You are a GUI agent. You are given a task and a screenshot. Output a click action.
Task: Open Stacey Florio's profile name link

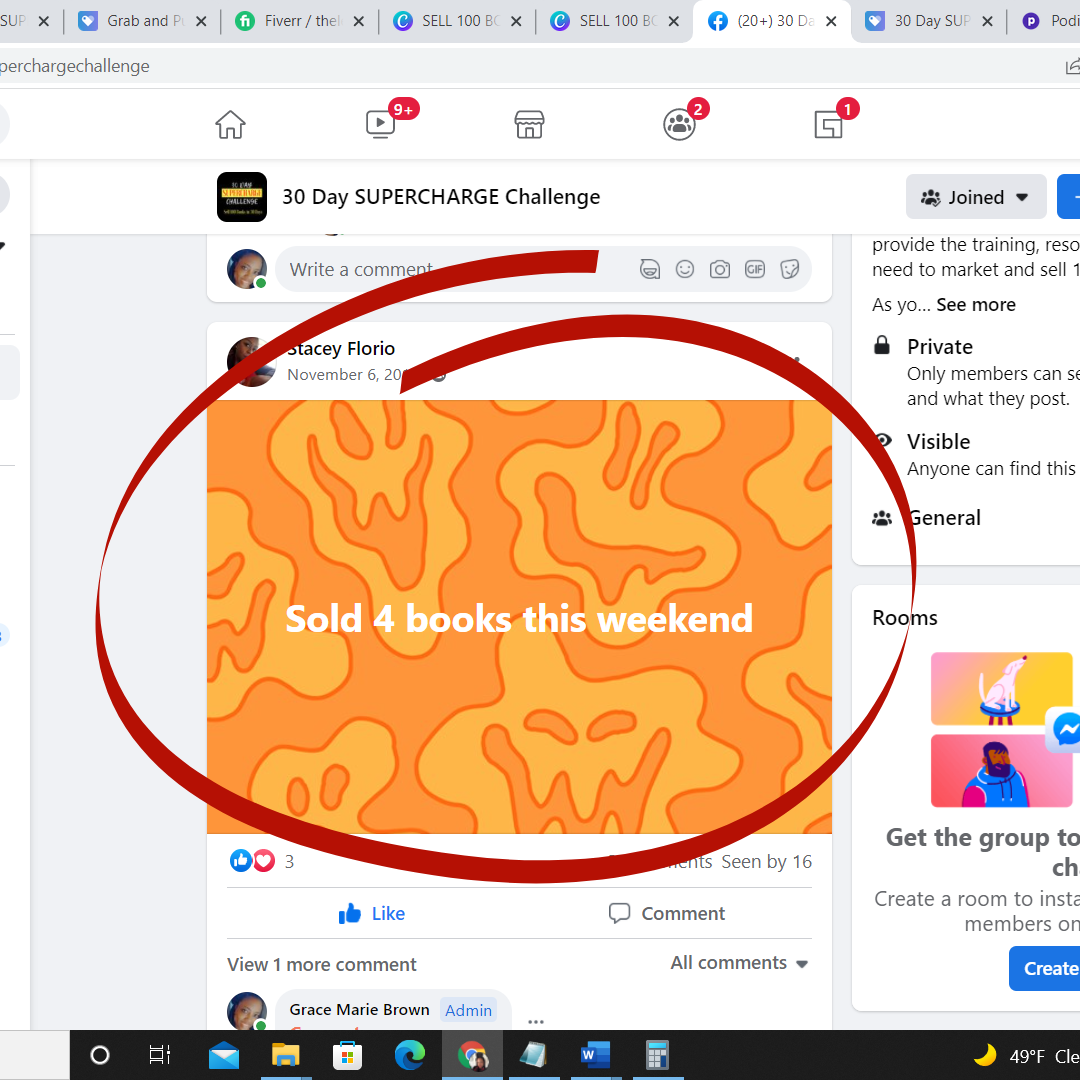[341, 349]
